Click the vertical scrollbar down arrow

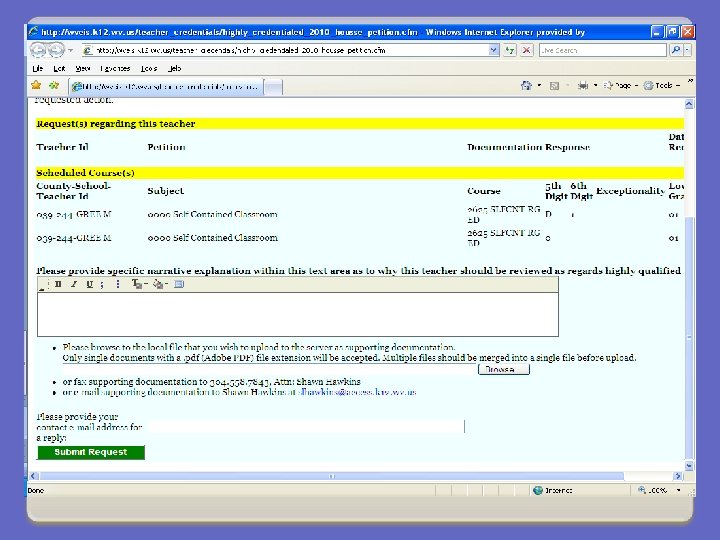[x=689, y=465]
